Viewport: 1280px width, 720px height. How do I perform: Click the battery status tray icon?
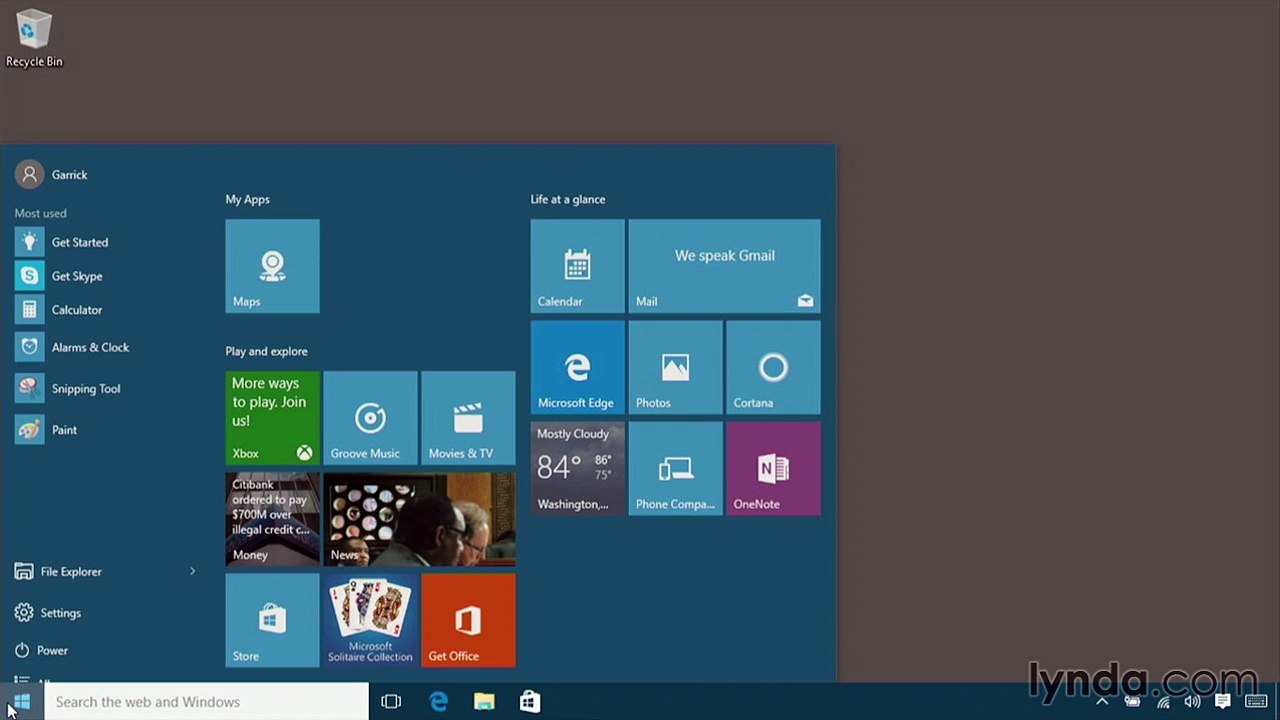point(1132,702)
